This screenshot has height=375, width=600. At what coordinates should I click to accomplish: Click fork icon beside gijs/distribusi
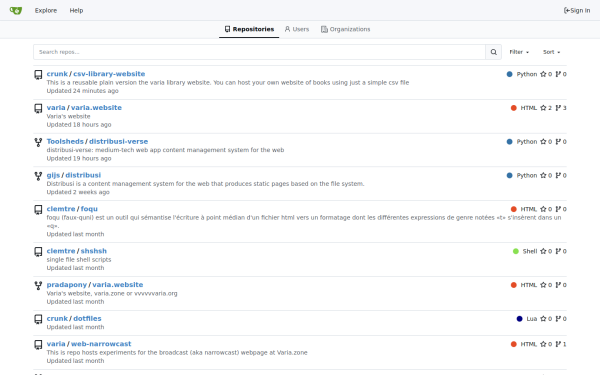[x=38, y=176]
